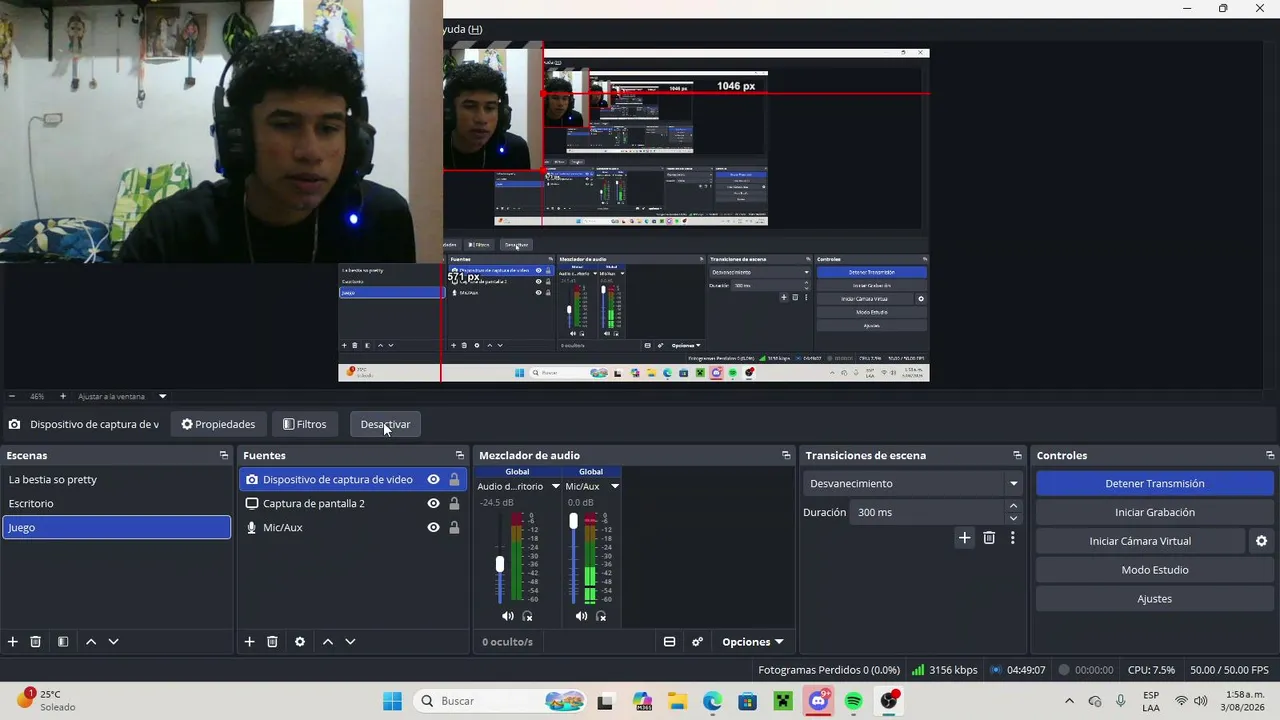Select the Escritorio scene
The width and height of the screenshot is (1280, 720).
(116, 504)
